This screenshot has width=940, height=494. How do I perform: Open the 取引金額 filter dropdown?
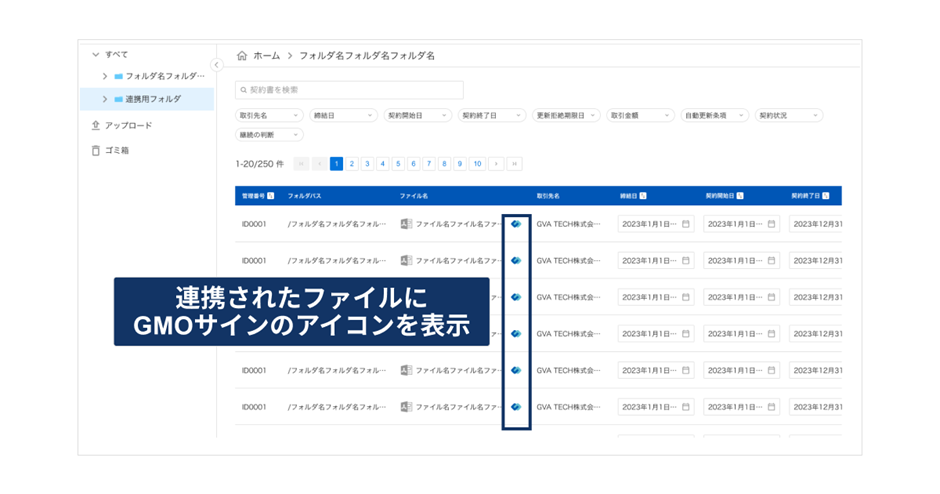tap(641, 116)
